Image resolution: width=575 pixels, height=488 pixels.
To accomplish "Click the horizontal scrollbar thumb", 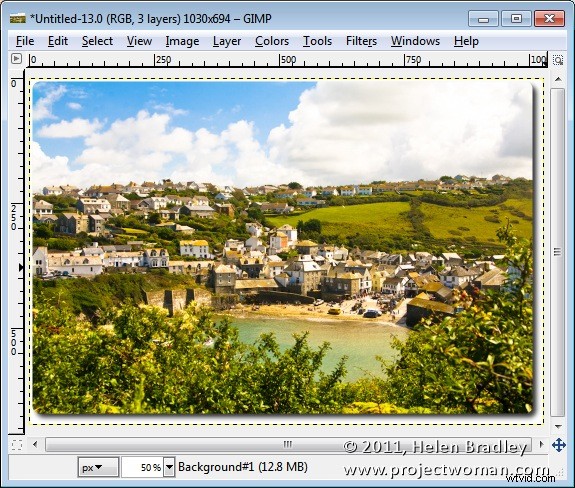I will [x=288, y=445].
